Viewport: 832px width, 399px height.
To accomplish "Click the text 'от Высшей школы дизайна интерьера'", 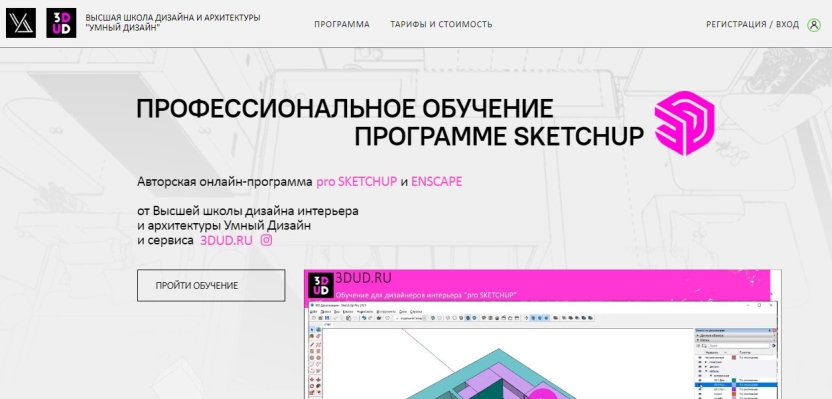I will pos(248,211).
